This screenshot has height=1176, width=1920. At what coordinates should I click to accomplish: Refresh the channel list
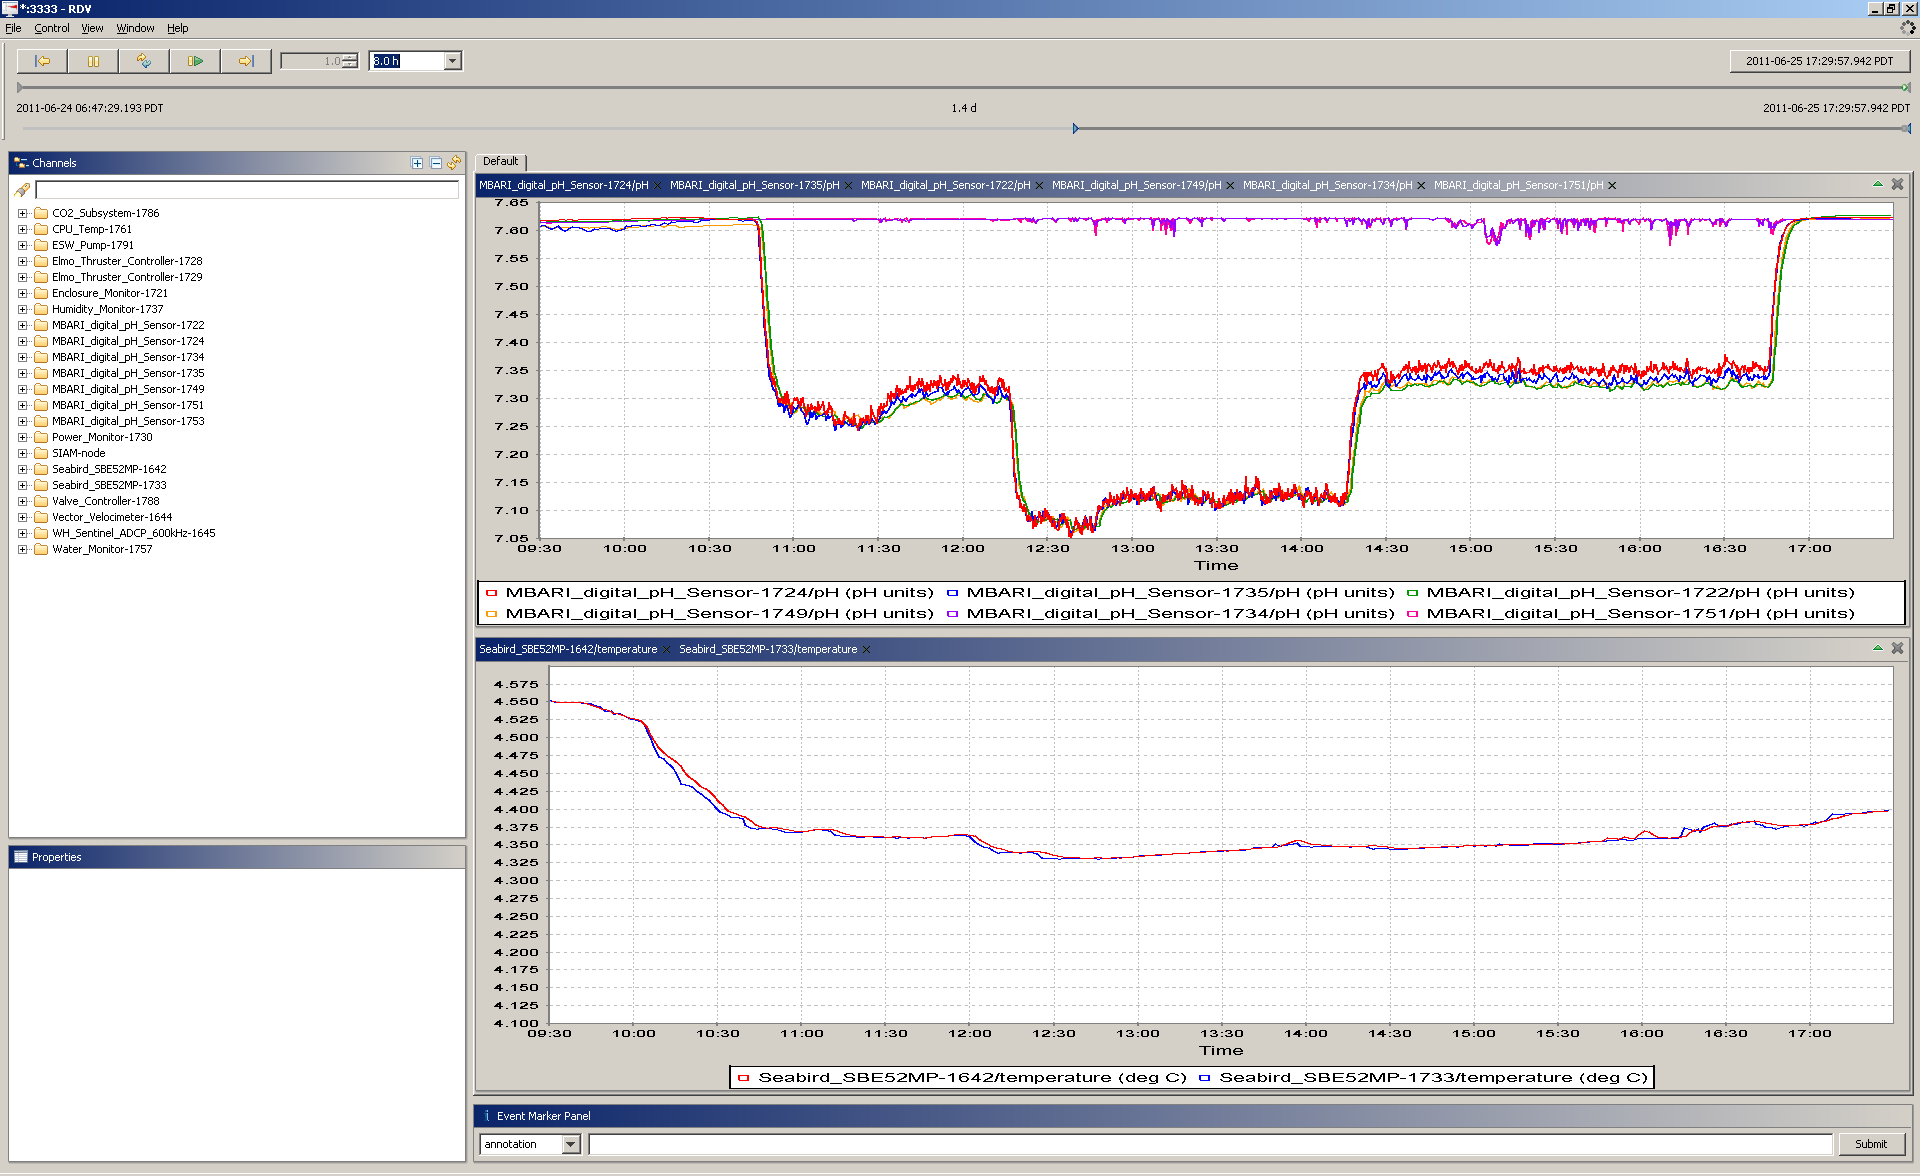[455, 163]
